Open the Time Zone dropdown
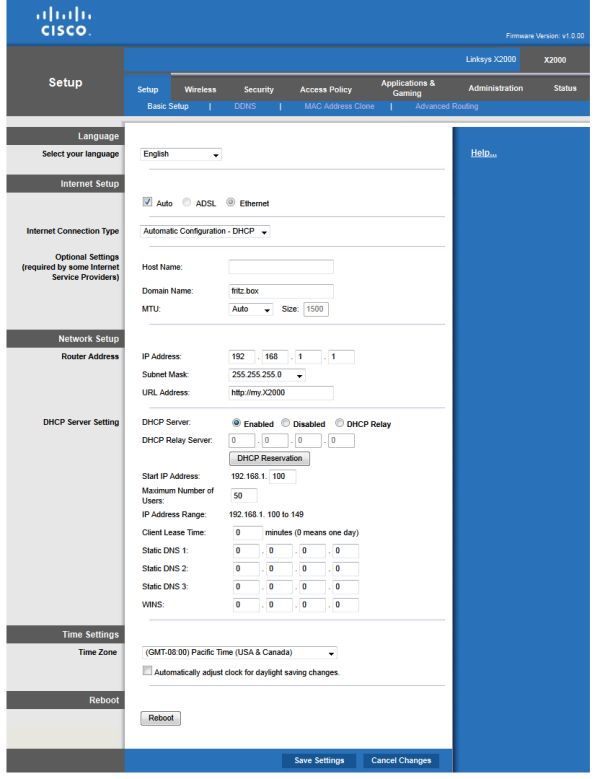This screenshot has height=779, width=600. tap(239, 653)
